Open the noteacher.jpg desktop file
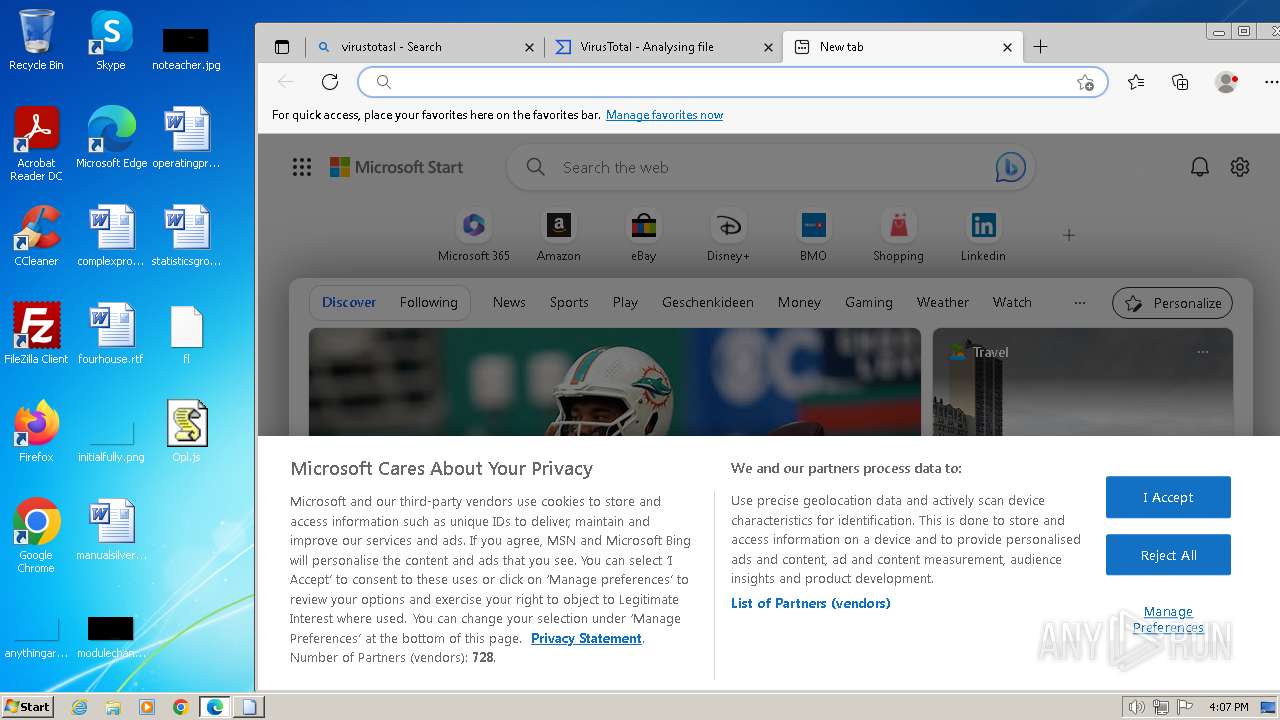Viewport: 1280px width, 720px height. point(186,48)
